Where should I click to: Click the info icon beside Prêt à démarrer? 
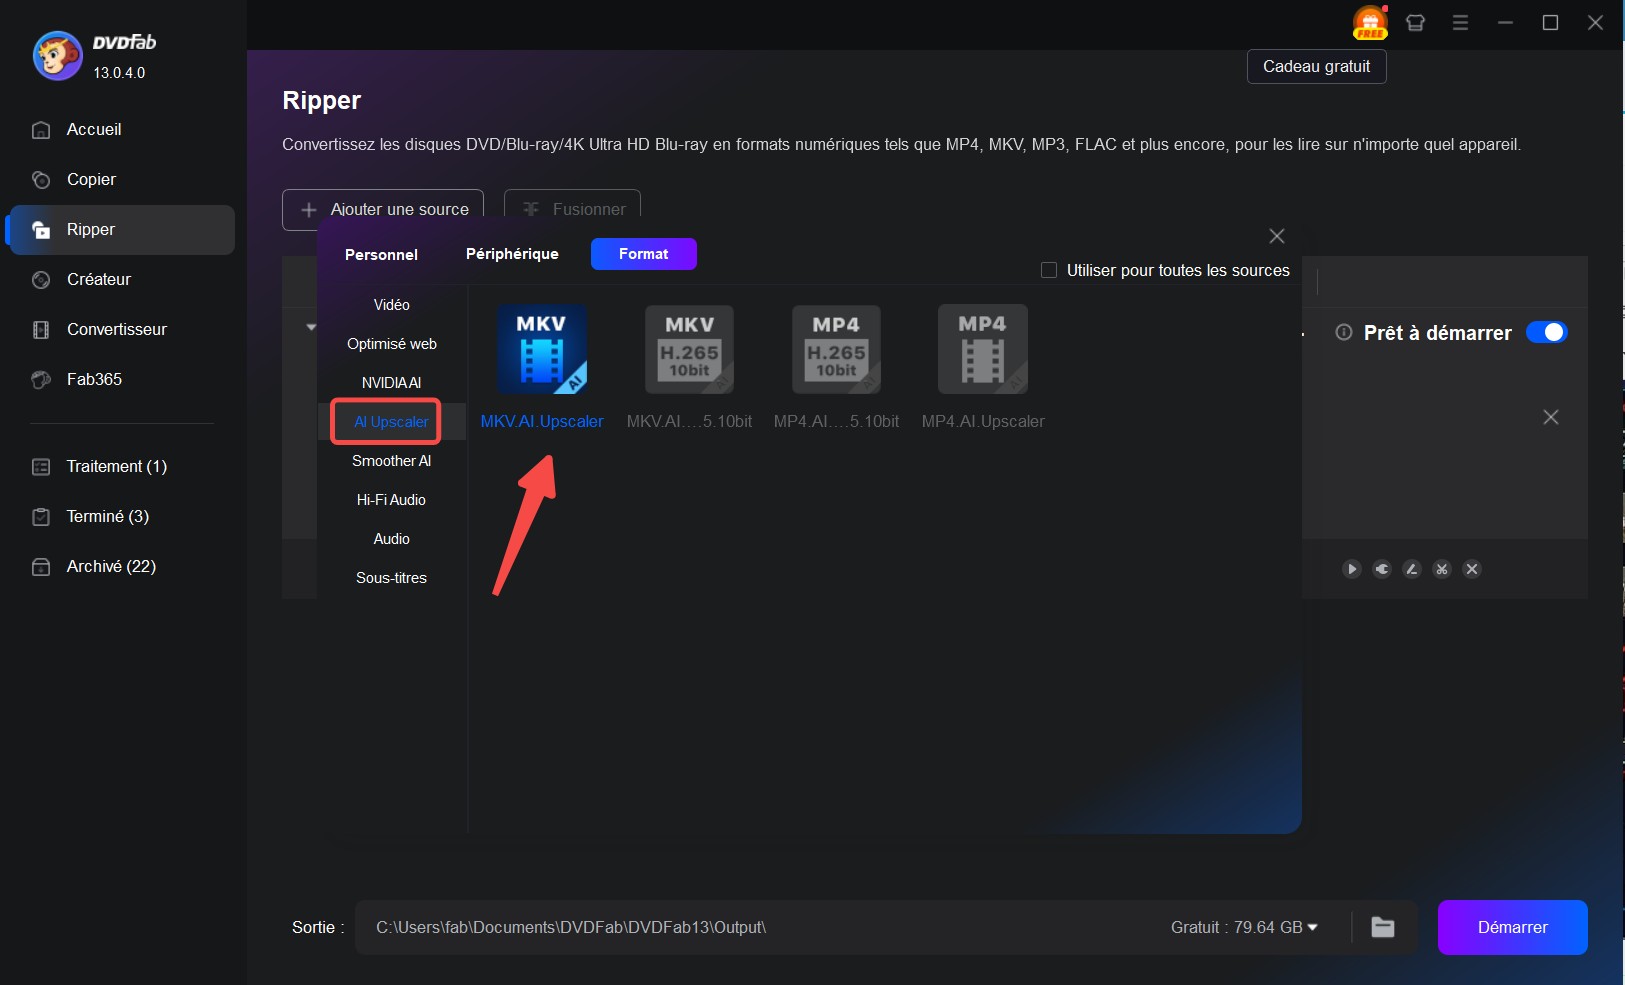[1344, 333]
